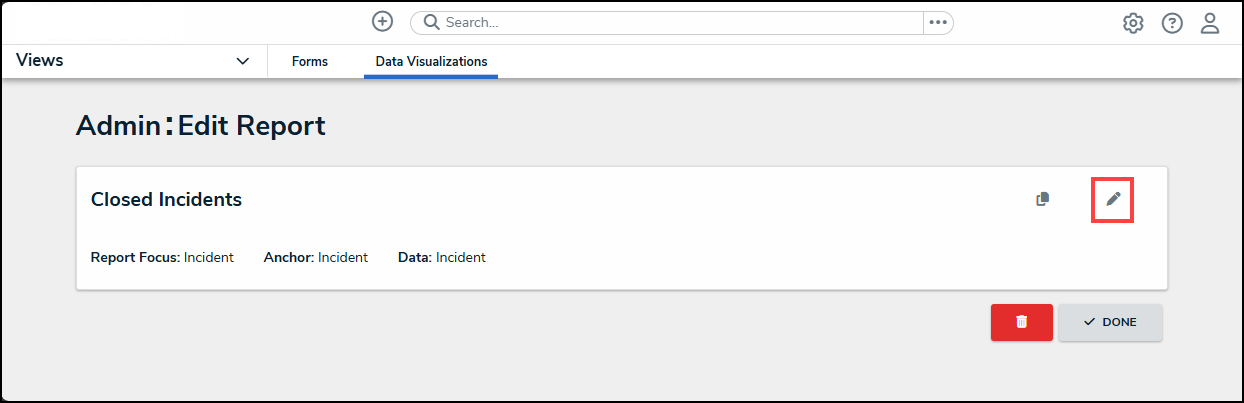Click the trash icon on red button

pos(1021,322)
